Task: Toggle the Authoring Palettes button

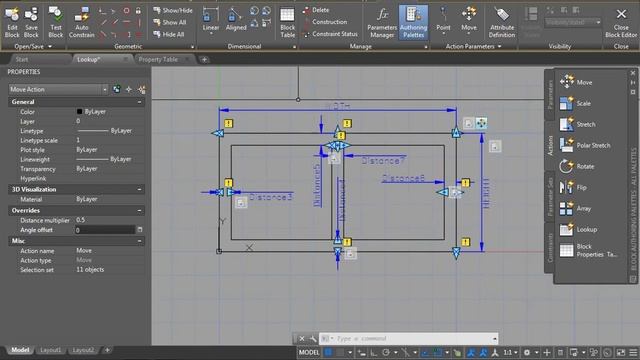Action: [x=413, y=23]
